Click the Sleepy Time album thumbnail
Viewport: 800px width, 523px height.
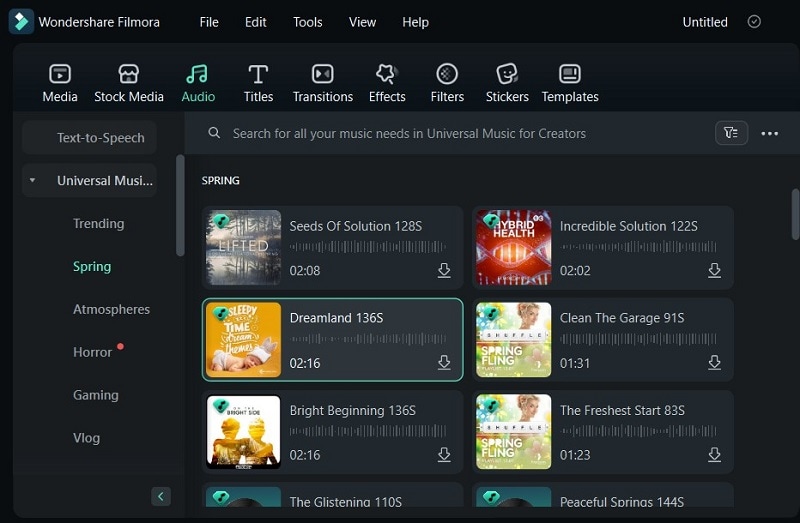coord(243,340)
